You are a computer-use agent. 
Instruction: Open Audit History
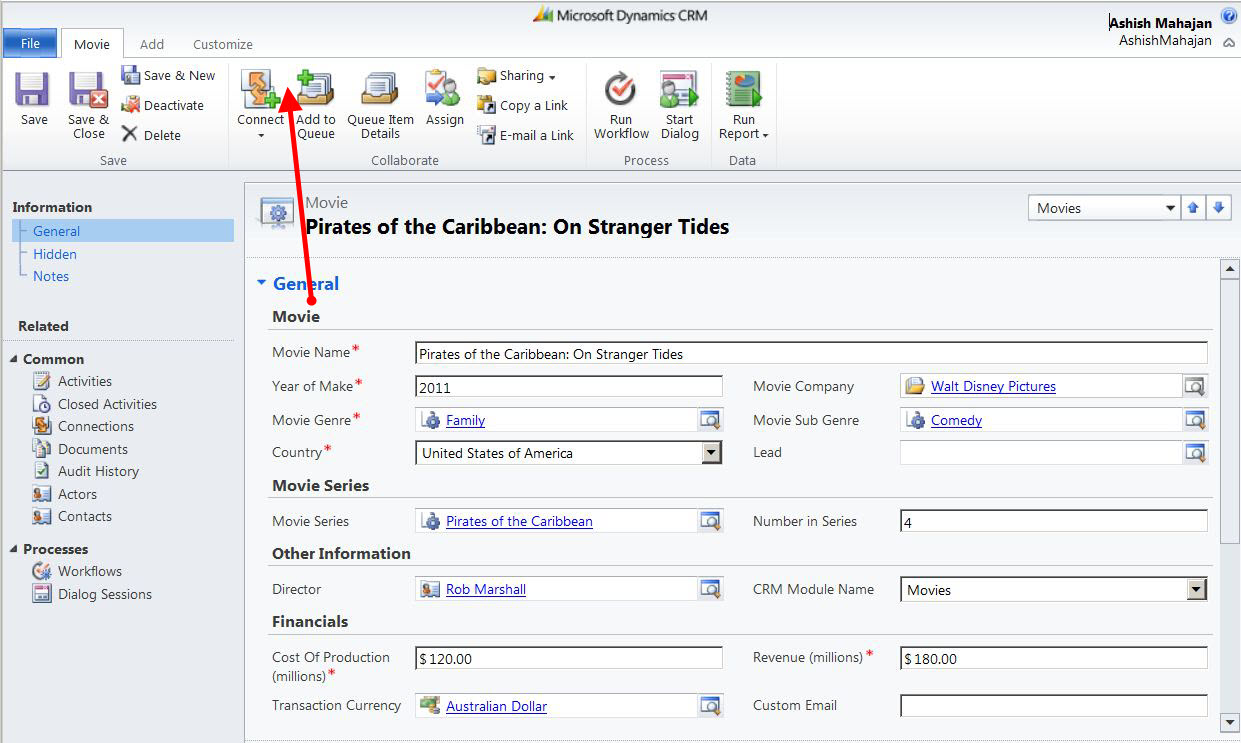click(98, 471)
